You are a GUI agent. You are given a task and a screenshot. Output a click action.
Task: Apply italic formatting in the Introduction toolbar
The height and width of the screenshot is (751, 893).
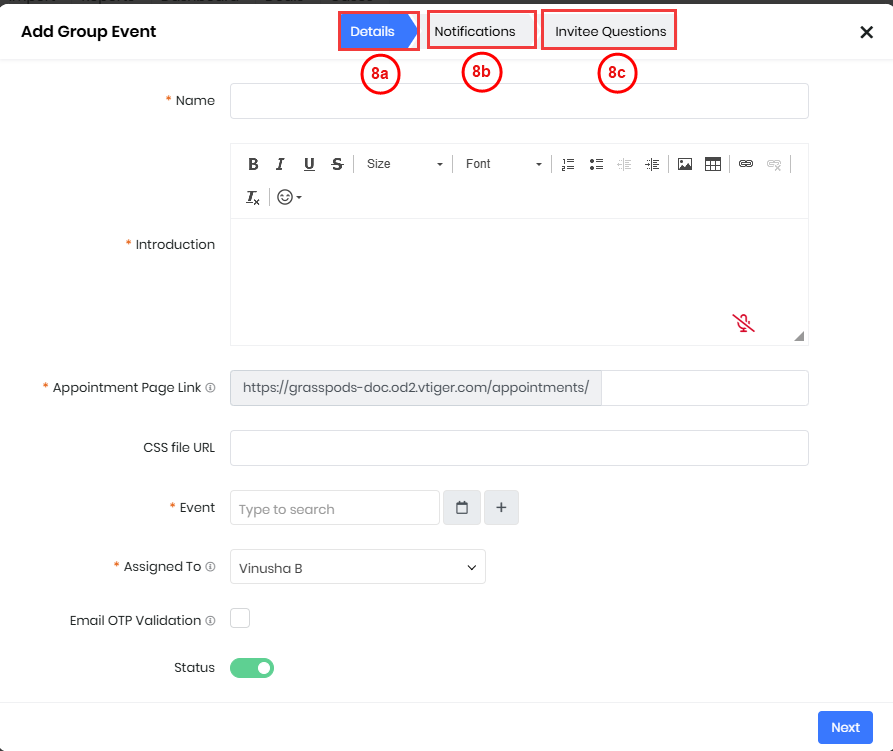tap(281, 164)
